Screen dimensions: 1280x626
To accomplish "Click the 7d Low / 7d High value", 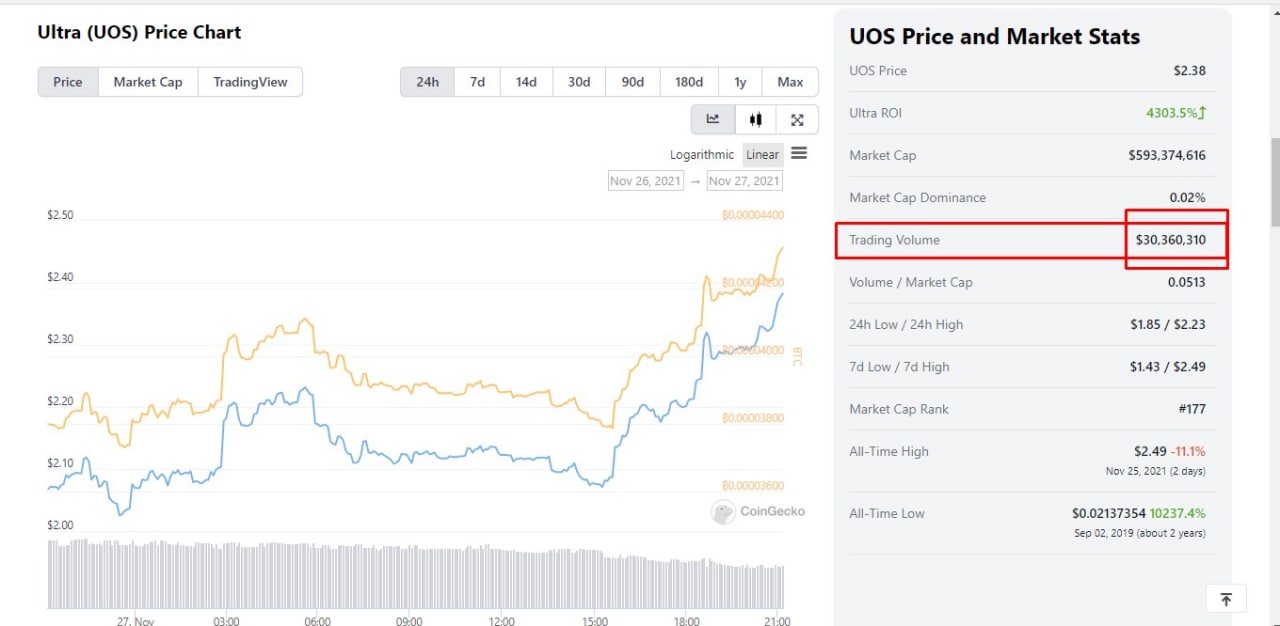I will point(1168,367).
